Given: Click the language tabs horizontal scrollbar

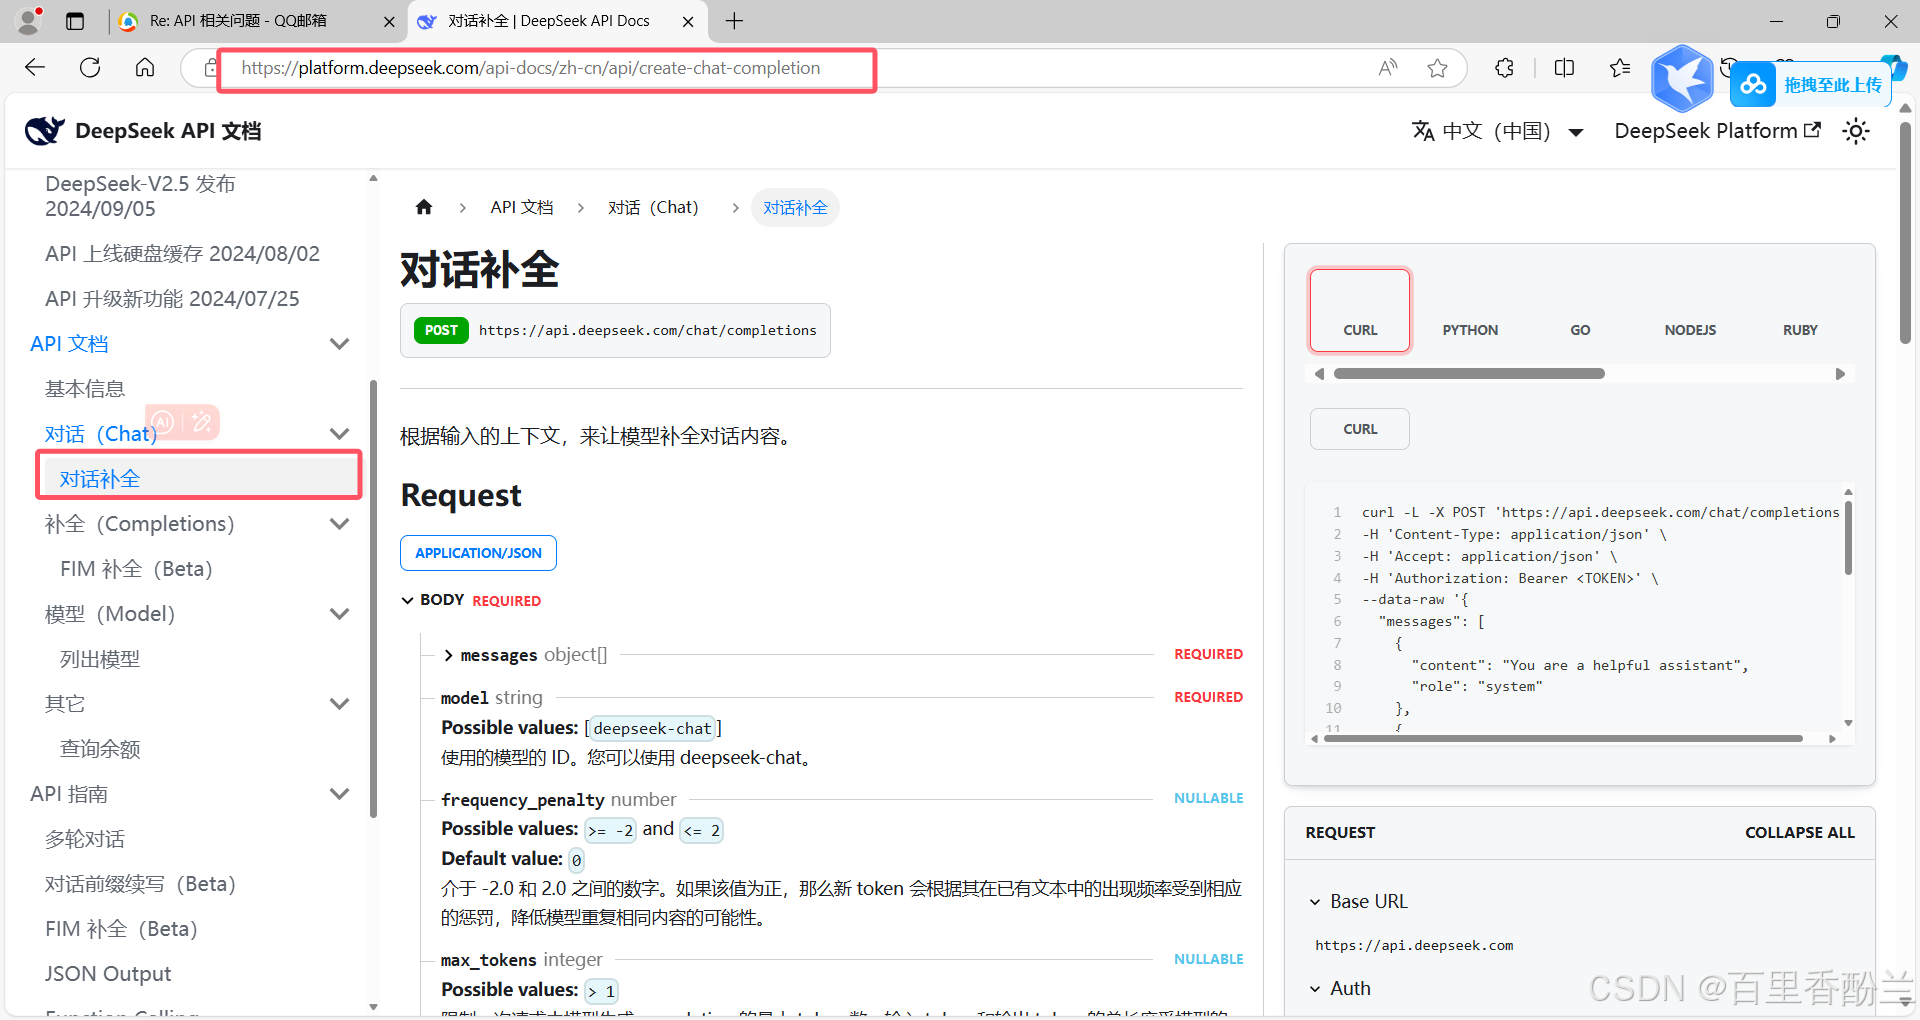Looking at the screenshot, I should point(1469,374).
